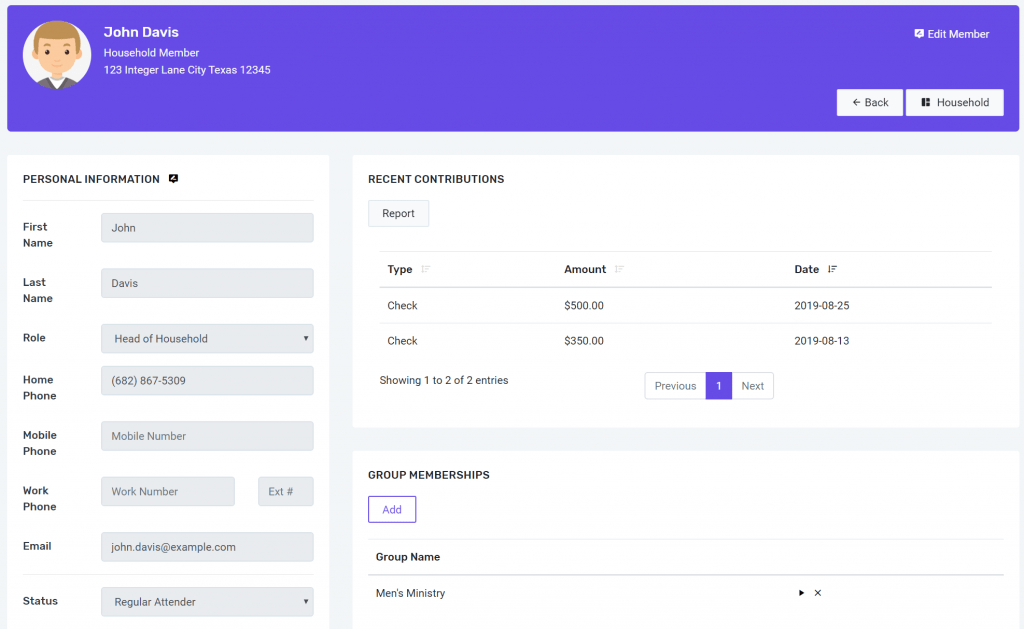
Task: Add a new group membership
Action: pyautogui.click(x=392, y=509)
